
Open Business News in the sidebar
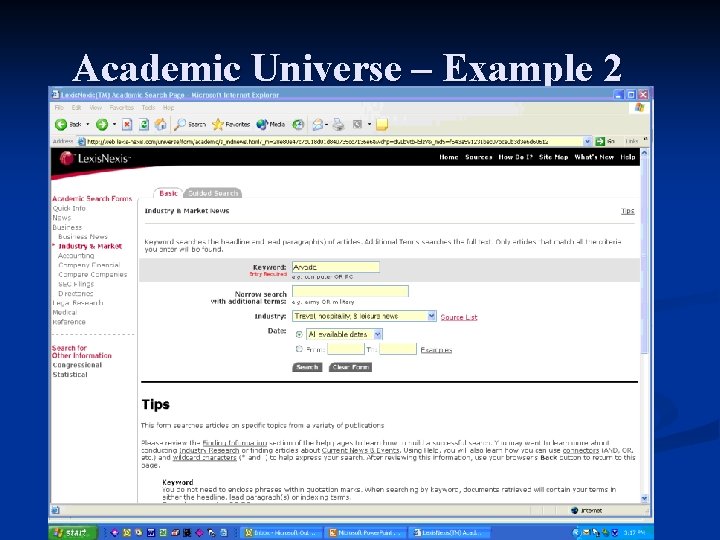point(83,236)
